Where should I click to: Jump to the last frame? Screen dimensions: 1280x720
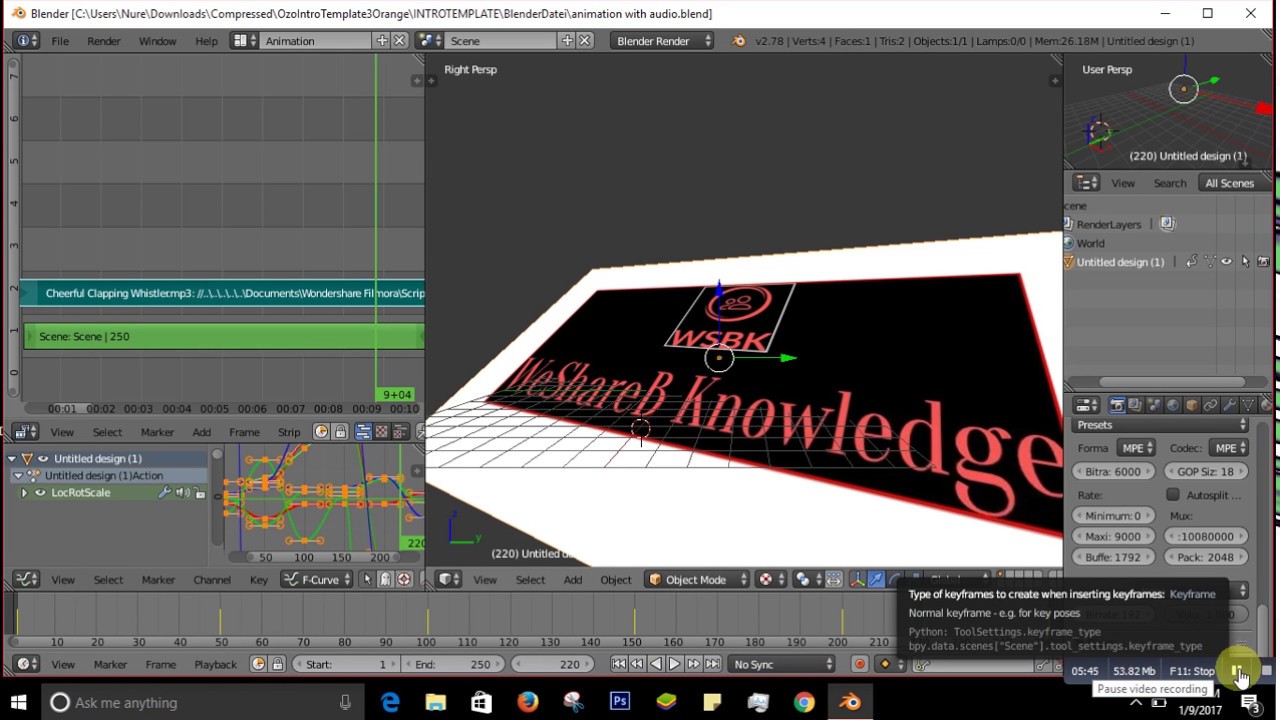tap(712, 664)
